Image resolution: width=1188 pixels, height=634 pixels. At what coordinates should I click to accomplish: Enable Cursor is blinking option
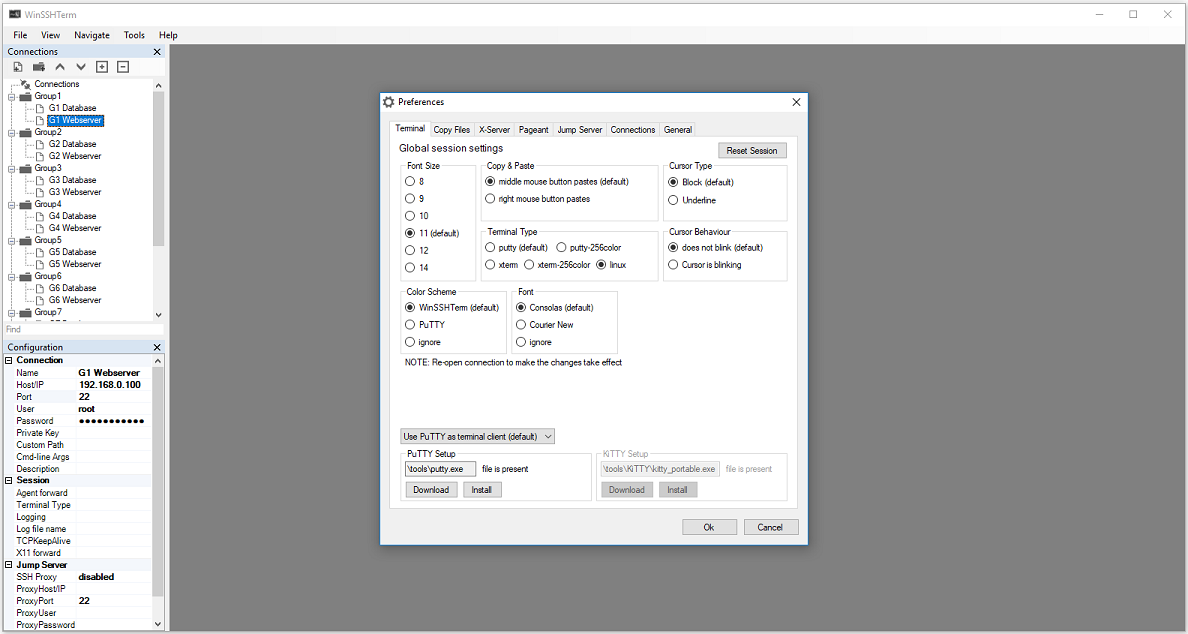(705, 264)
